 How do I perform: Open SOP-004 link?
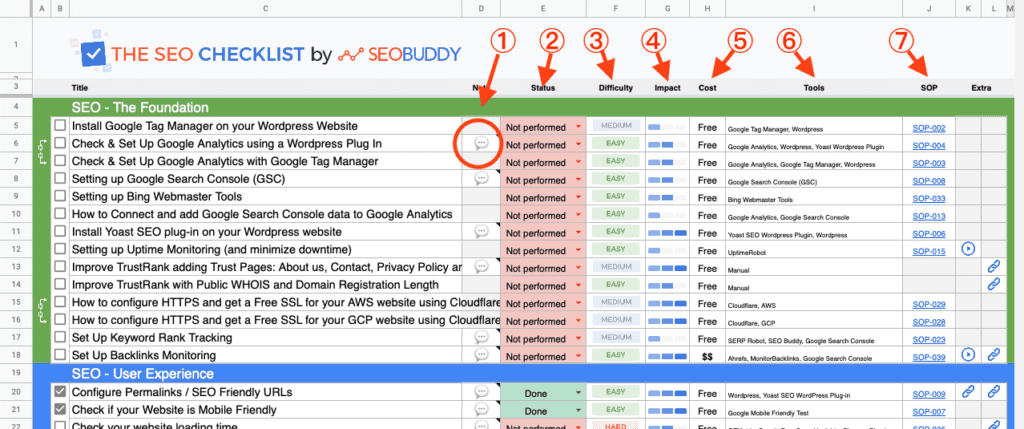(x=929, y=145)
